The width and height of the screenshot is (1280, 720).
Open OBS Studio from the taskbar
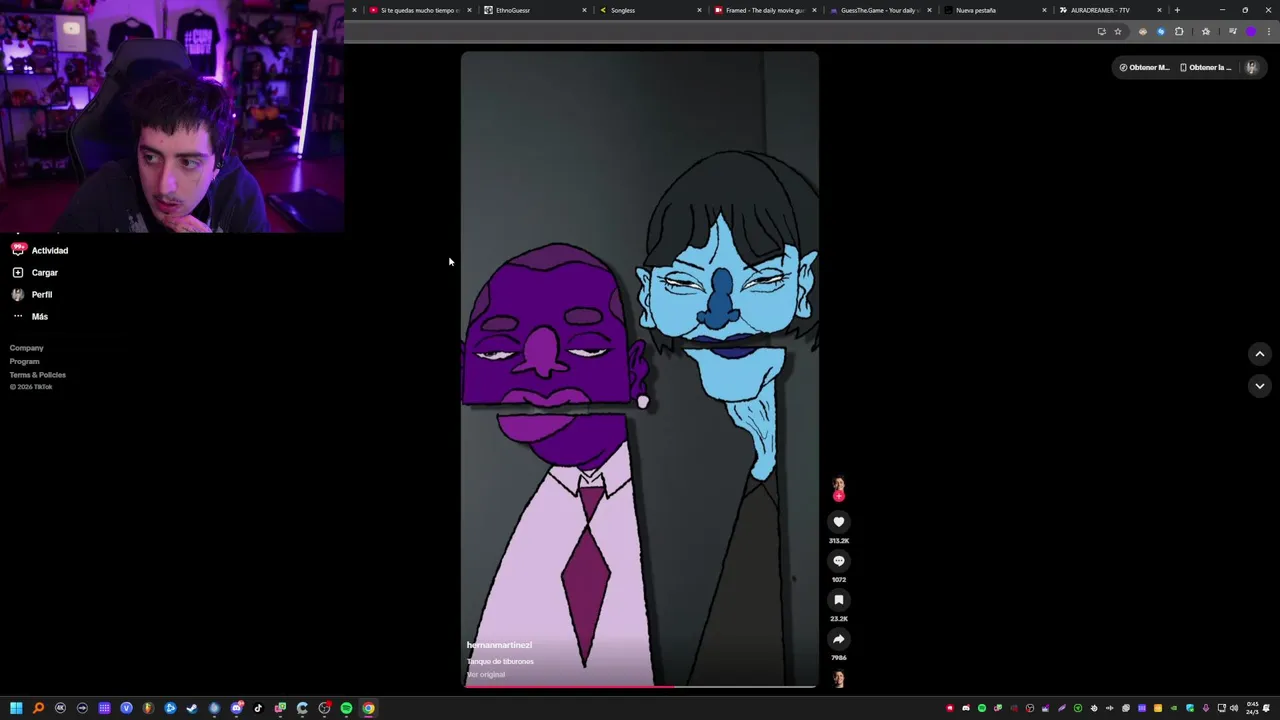click(324, 708)
